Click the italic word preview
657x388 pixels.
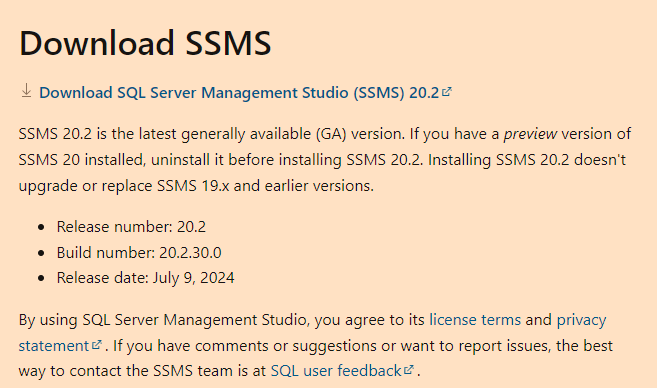[530, 134]
